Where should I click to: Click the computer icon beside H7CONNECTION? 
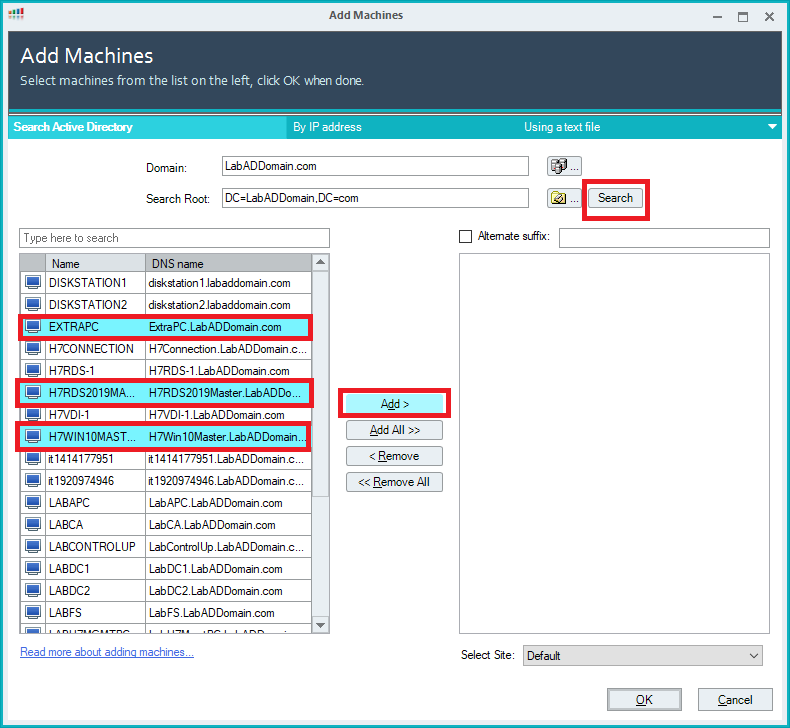point(33,349)
